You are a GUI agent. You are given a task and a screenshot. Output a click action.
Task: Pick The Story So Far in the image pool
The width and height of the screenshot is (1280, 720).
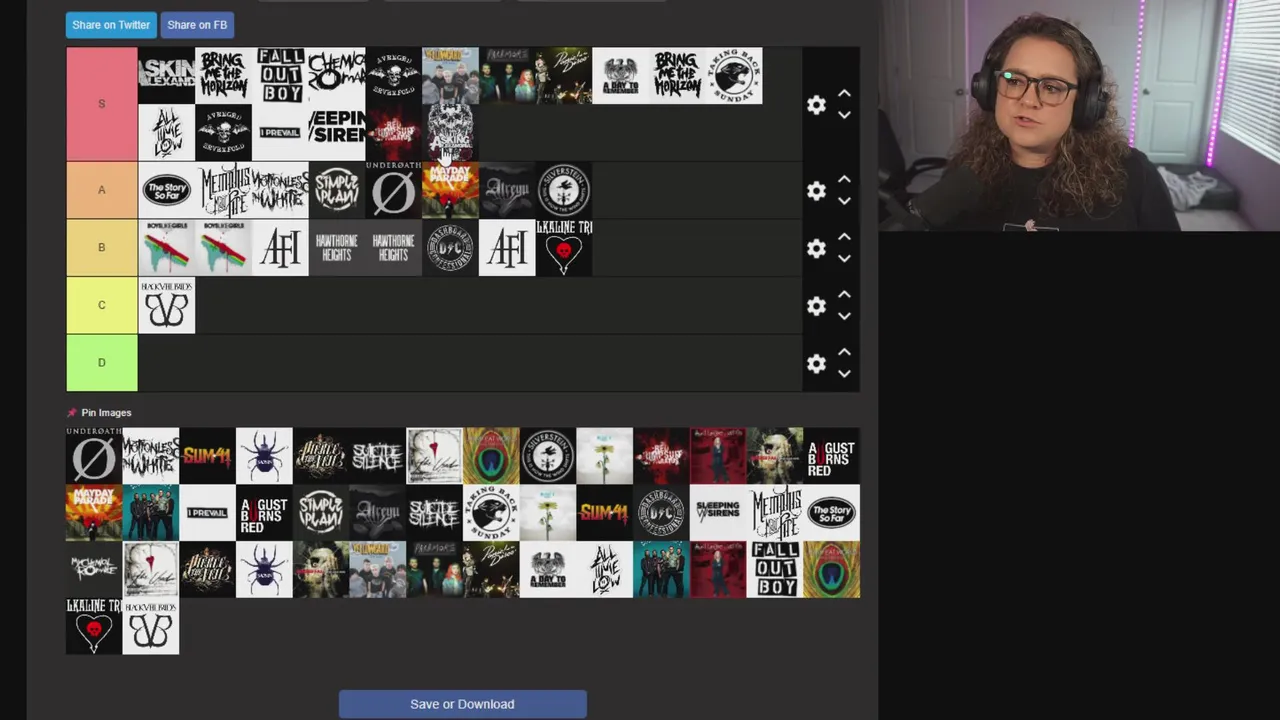pos(832,512)
